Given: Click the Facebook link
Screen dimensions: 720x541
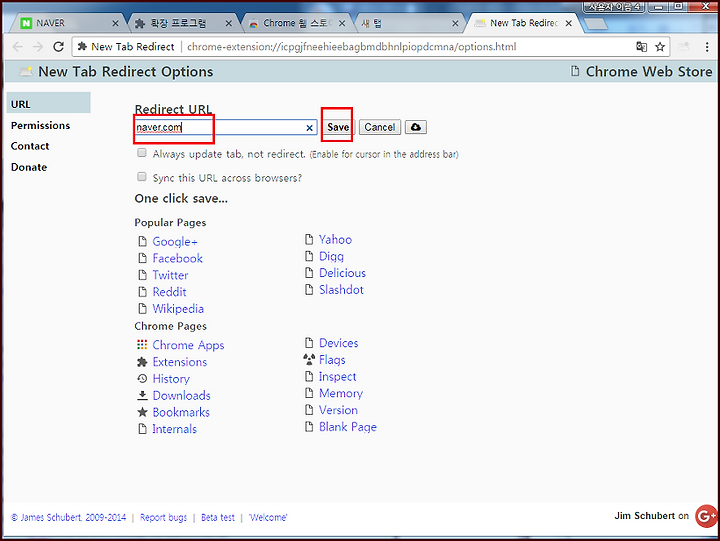Looking at the screenshot, I should pos(177,258).
